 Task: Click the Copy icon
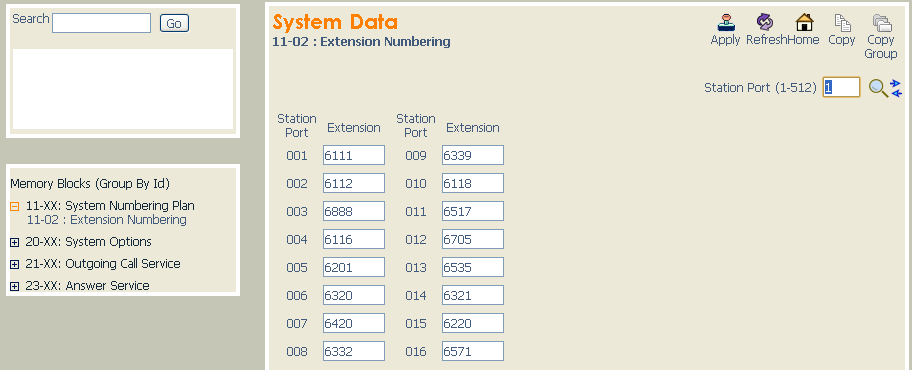[x=842, y=23]
